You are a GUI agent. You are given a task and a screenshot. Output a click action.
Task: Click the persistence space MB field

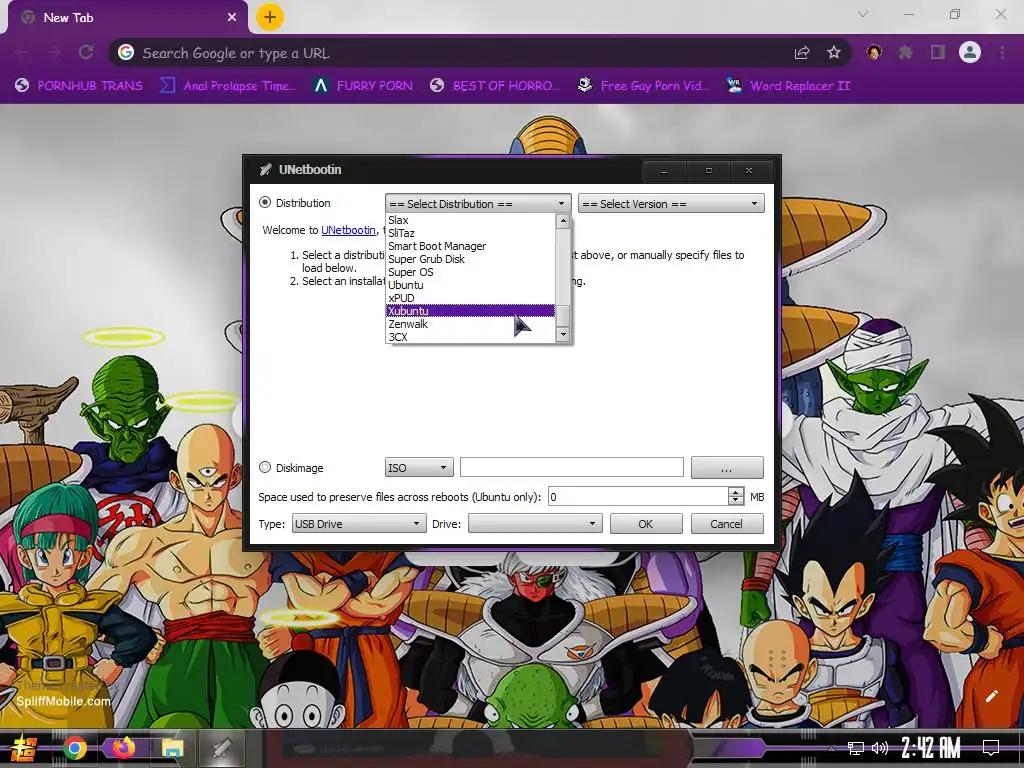pyautogui.click(x=638, y=497)
